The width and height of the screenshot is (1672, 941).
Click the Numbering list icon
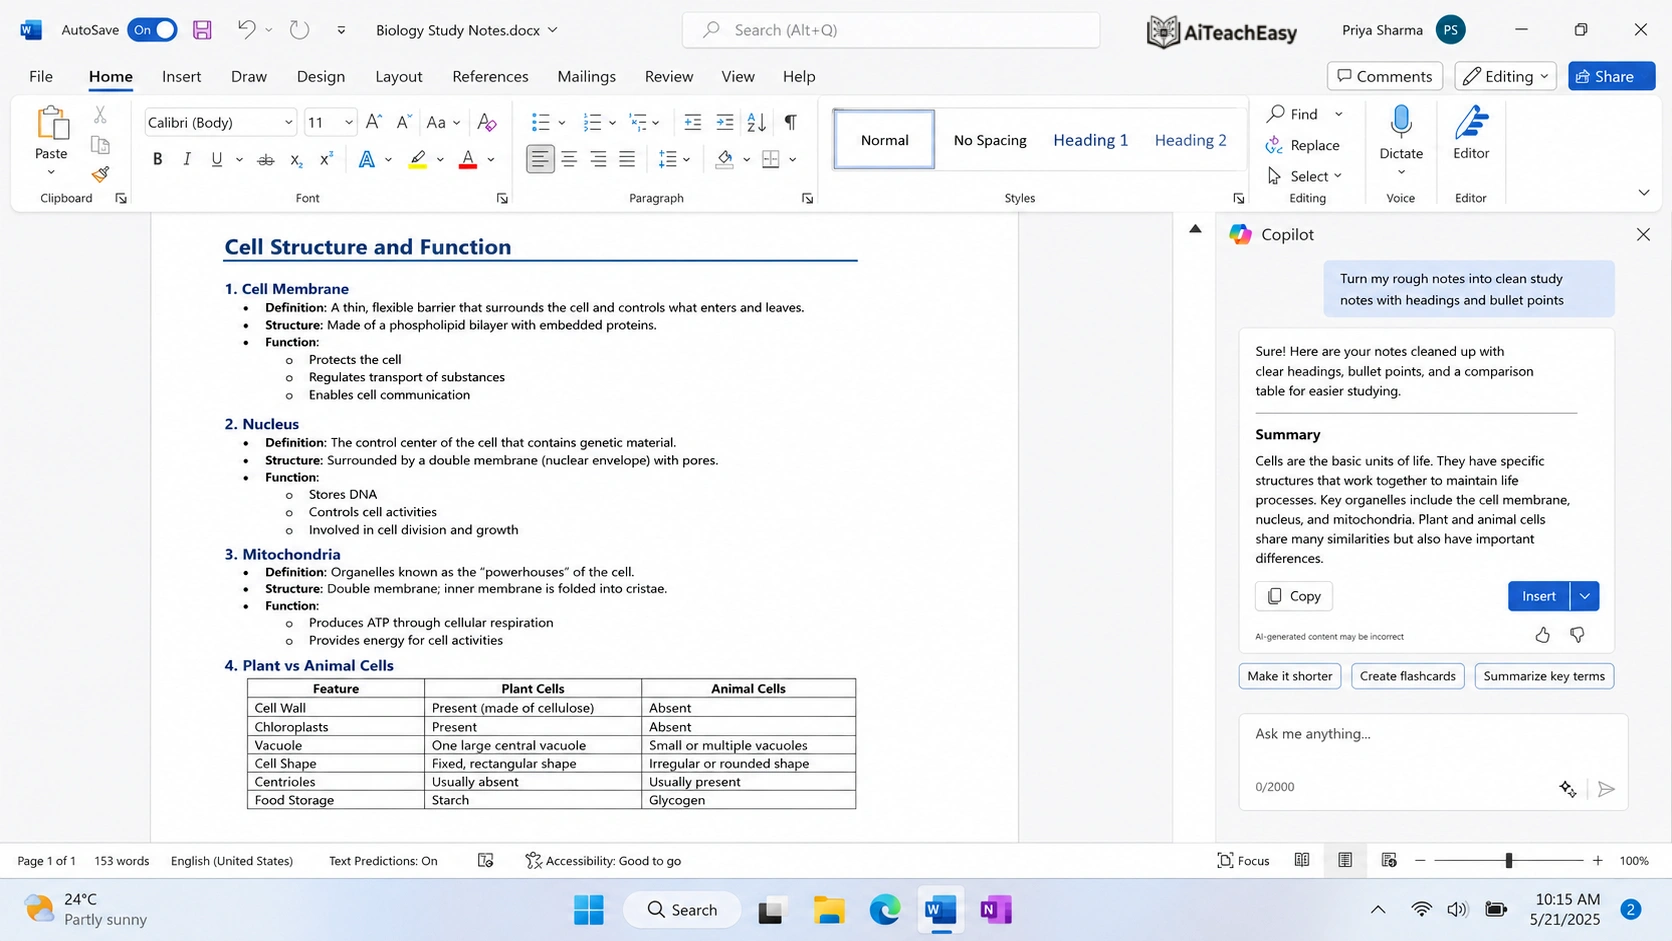pyautogui.click(x=592, y=122)
